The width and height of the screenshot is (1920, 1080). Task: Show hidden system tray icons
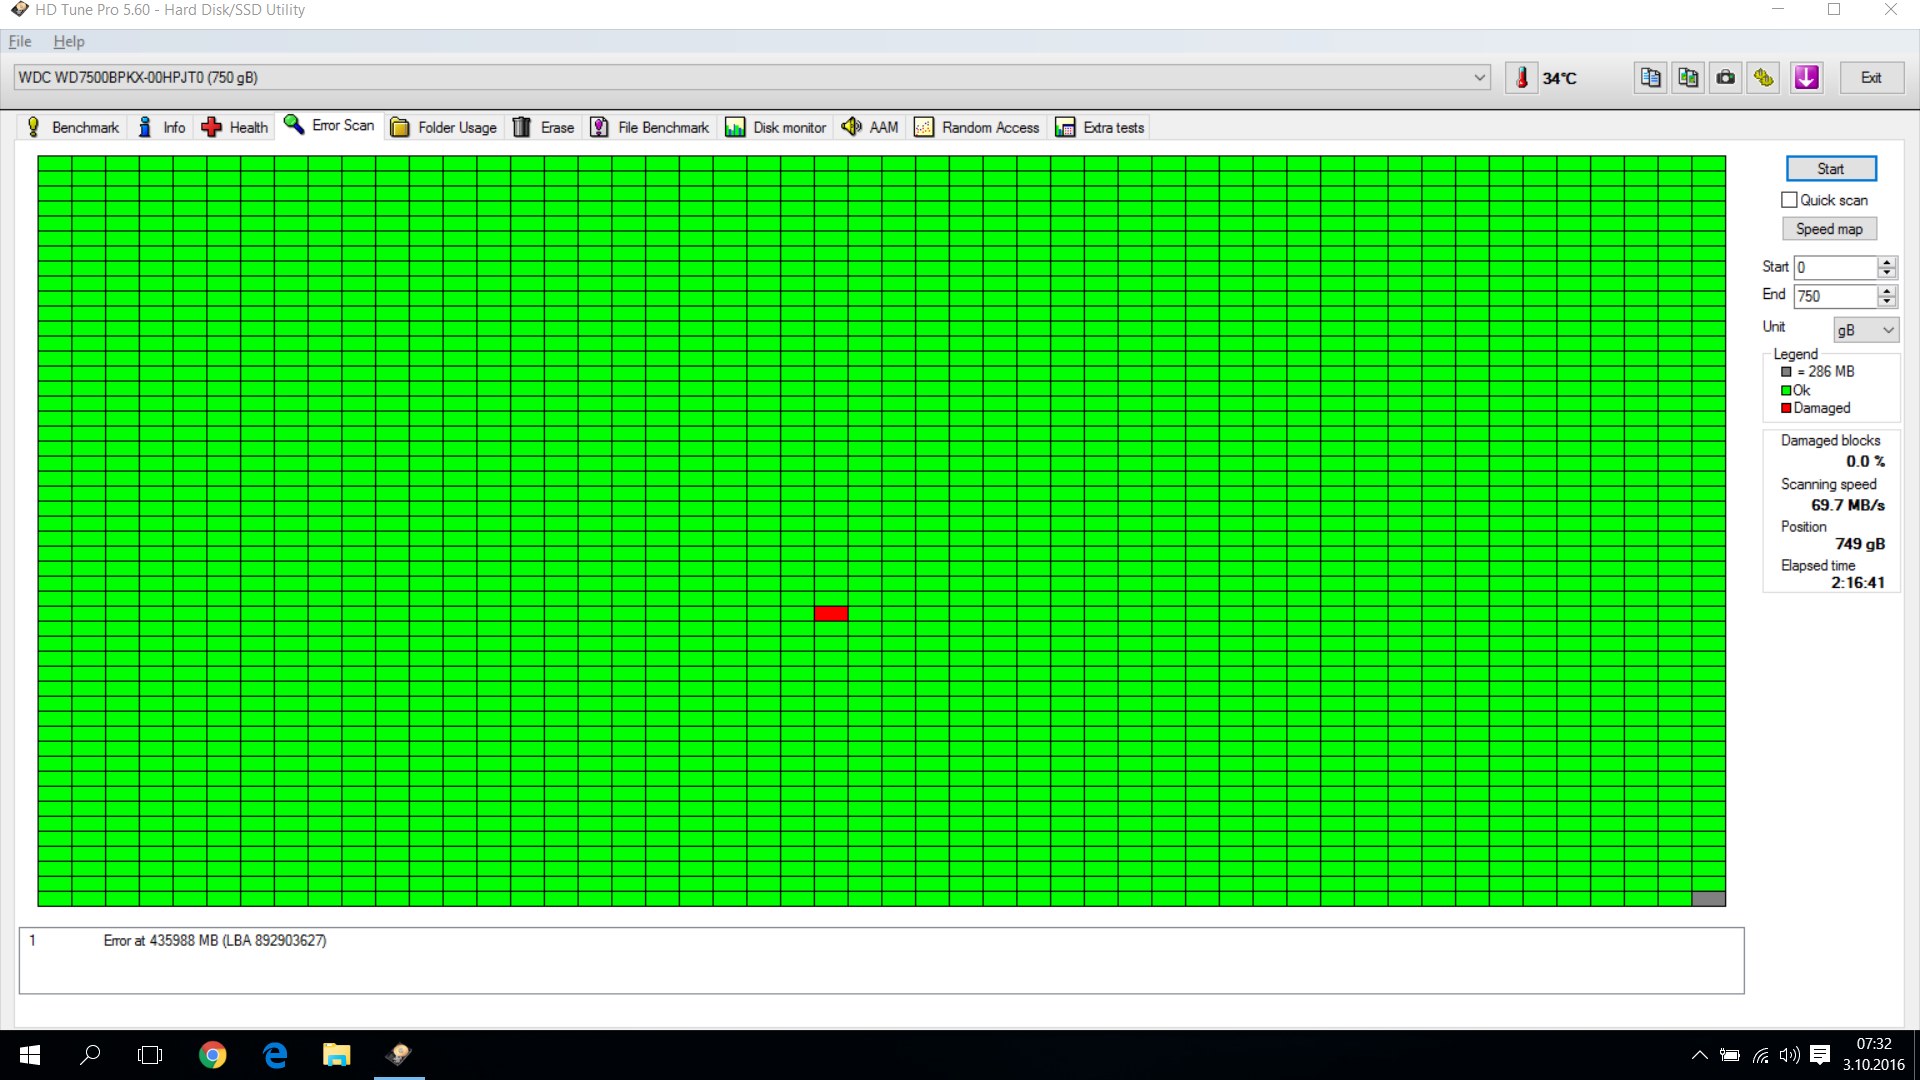(1699, 1055)
